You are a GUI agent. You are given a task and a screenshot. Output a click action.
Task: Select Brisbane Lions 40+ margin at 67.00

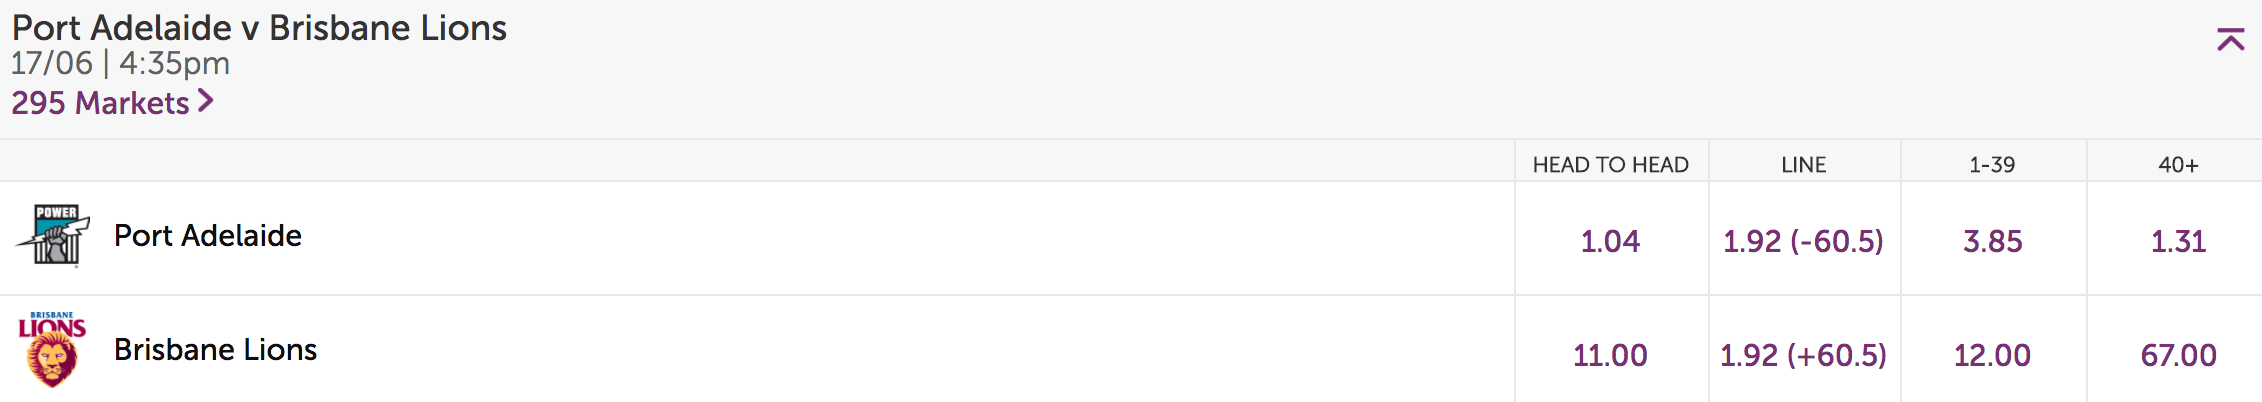[2178, 355]
